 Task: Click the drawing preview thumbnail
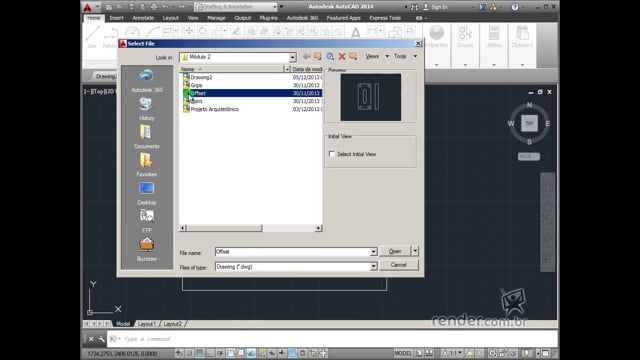click(x=371, y=97)
